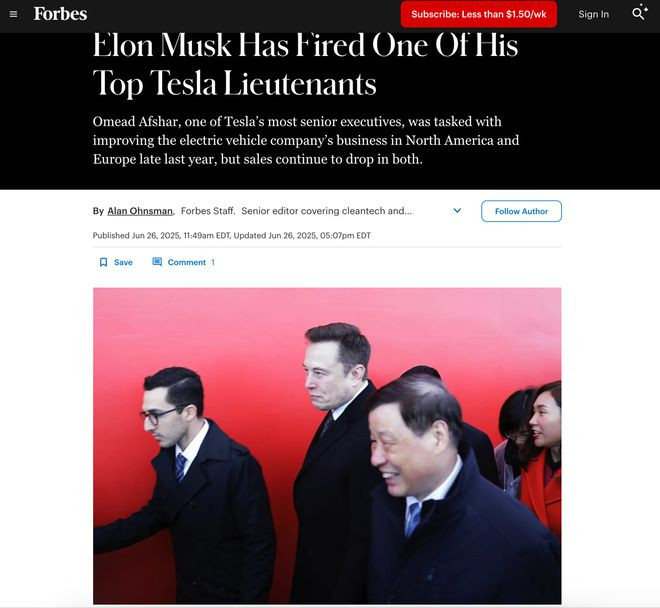Expand the author bio chevron
Viewport: 660px width, 608px height.
[x=457, y=211]
